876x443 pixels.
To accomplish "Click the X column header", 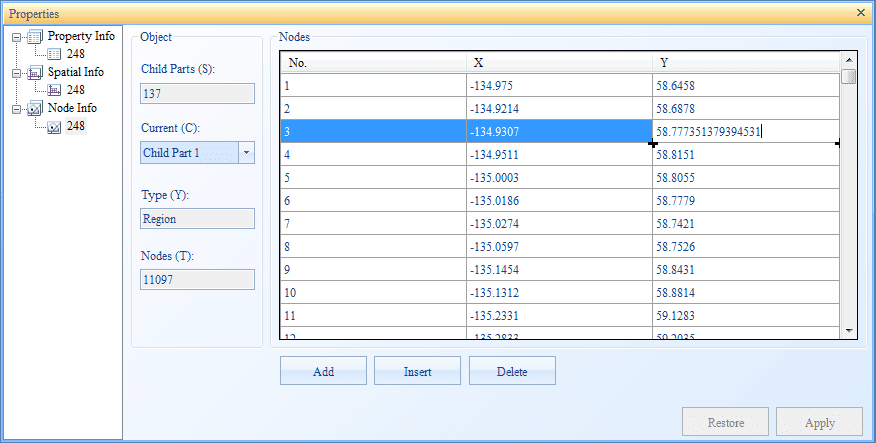I will pos(559,63).
